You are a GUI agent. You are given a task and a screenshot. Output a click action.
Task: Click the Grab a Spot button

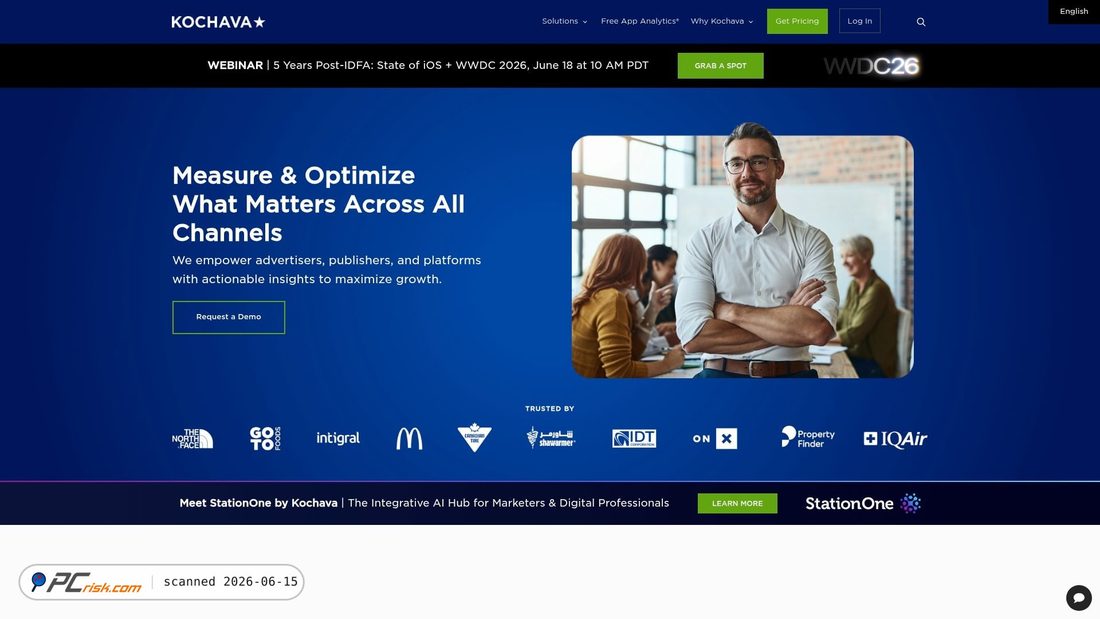click(x=720, y=66)
